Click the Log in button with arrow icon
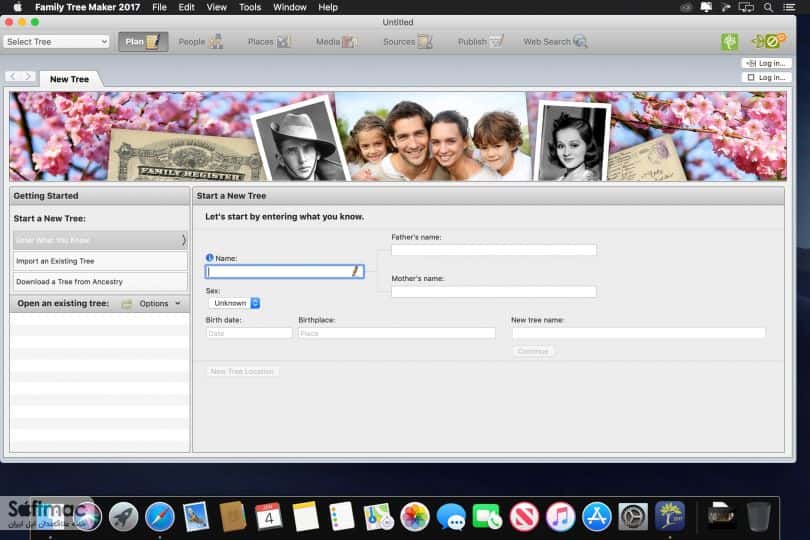Screen dimensions: 810x540 tap(767, 63)
